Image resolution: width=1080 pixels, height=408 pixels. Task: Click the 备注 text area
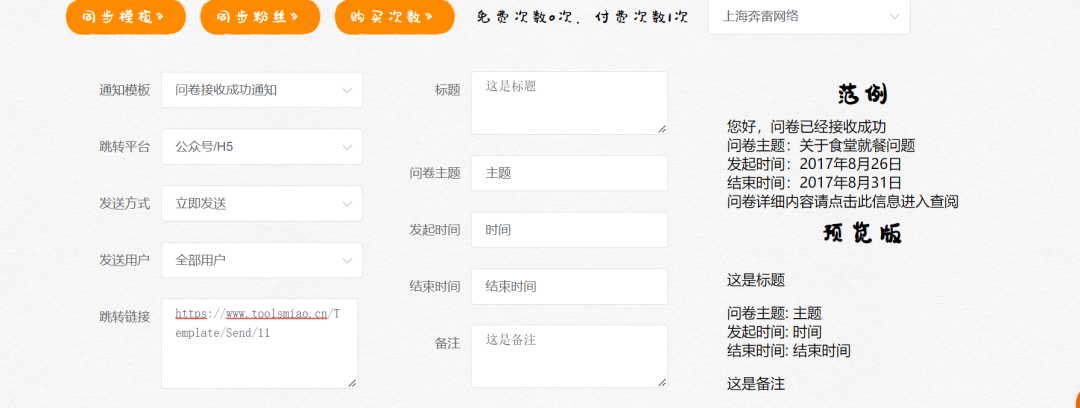pyautogui.click(x=570, y=356)
